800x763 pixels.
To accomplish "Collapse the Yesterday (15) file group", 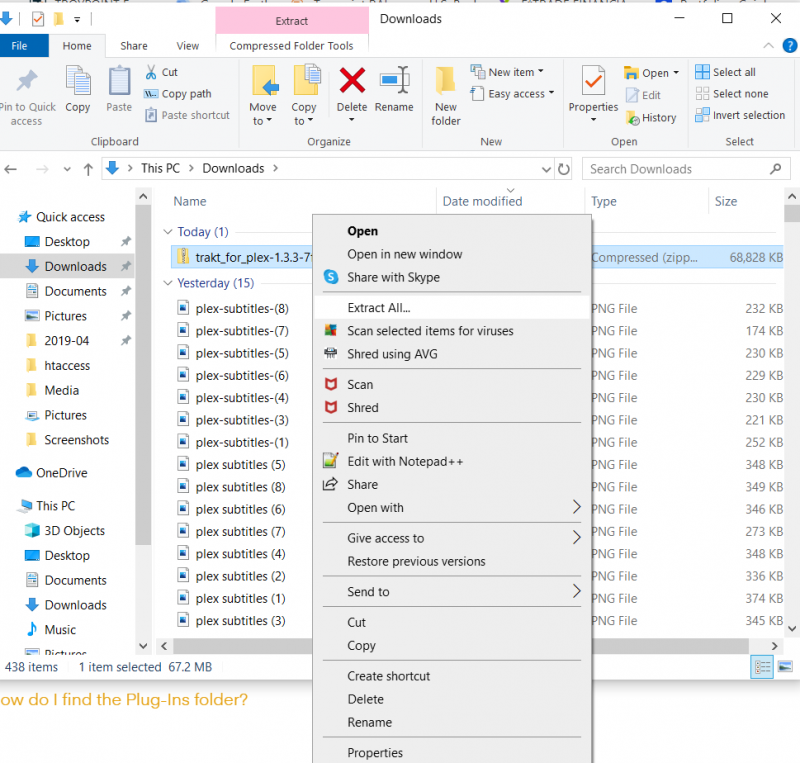I will (168, 283).
